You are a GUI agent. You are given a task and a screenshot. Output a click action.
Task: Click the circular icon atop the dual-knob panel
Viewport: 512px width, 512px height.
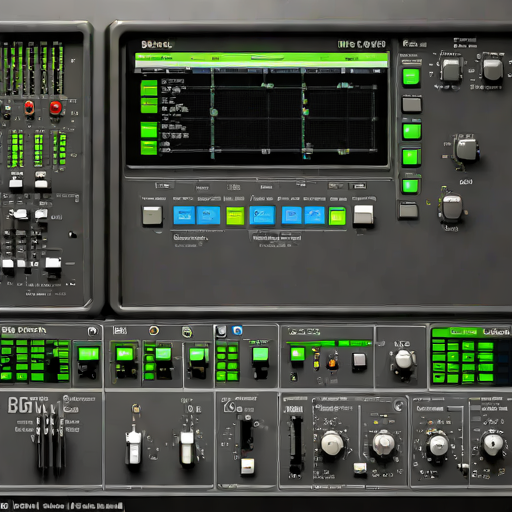click(x=398, y=405)
